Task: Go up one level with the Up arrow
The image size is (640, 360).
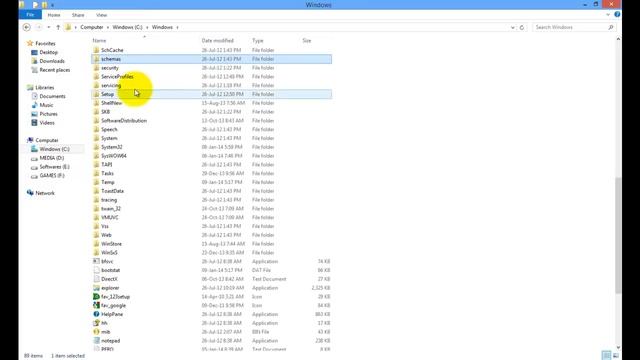Action: coord(58,27)
